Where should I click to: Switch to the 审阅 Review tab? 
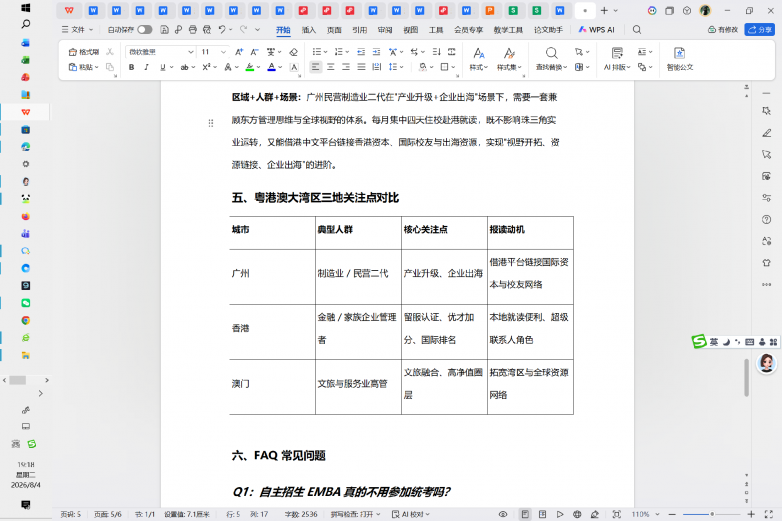385,30
